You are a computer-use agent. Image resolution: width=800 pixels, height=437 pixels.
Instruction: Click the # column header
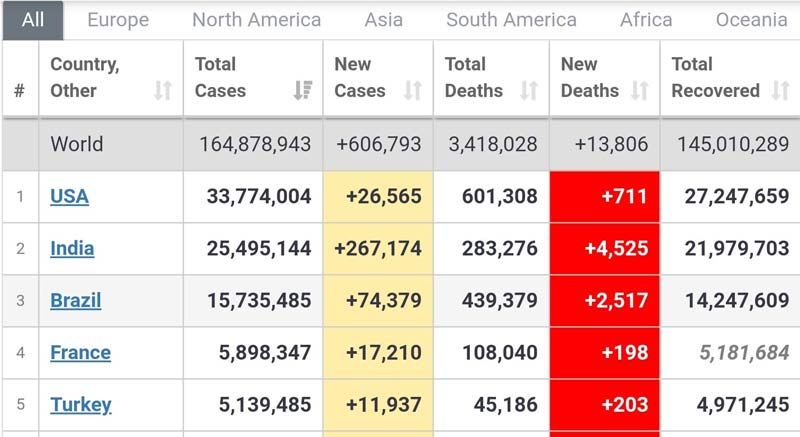tap(19, 91)
